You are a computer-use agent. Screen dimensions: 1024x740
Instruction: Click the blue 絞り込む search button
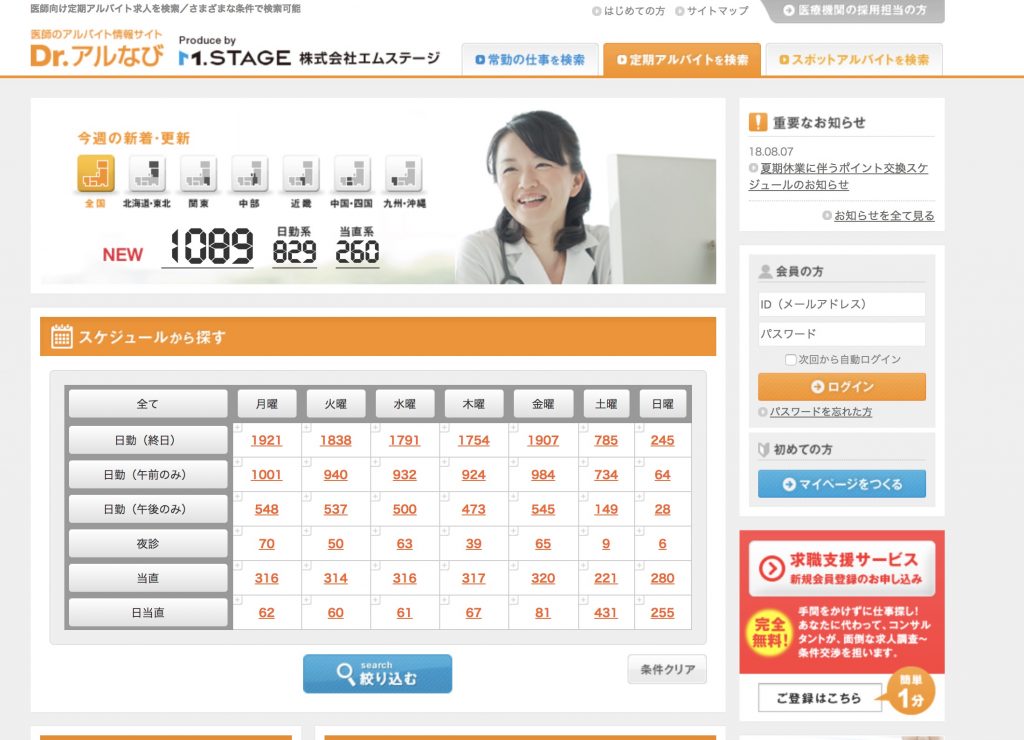coord(377,674)
